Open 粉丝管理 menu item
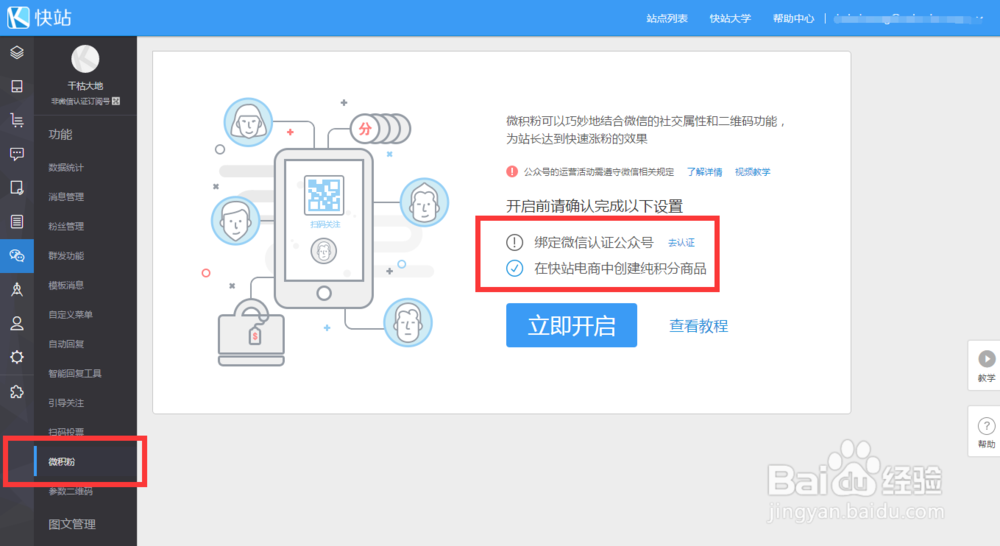Viewport: 1000px width, 546px height. click(66, 226)
